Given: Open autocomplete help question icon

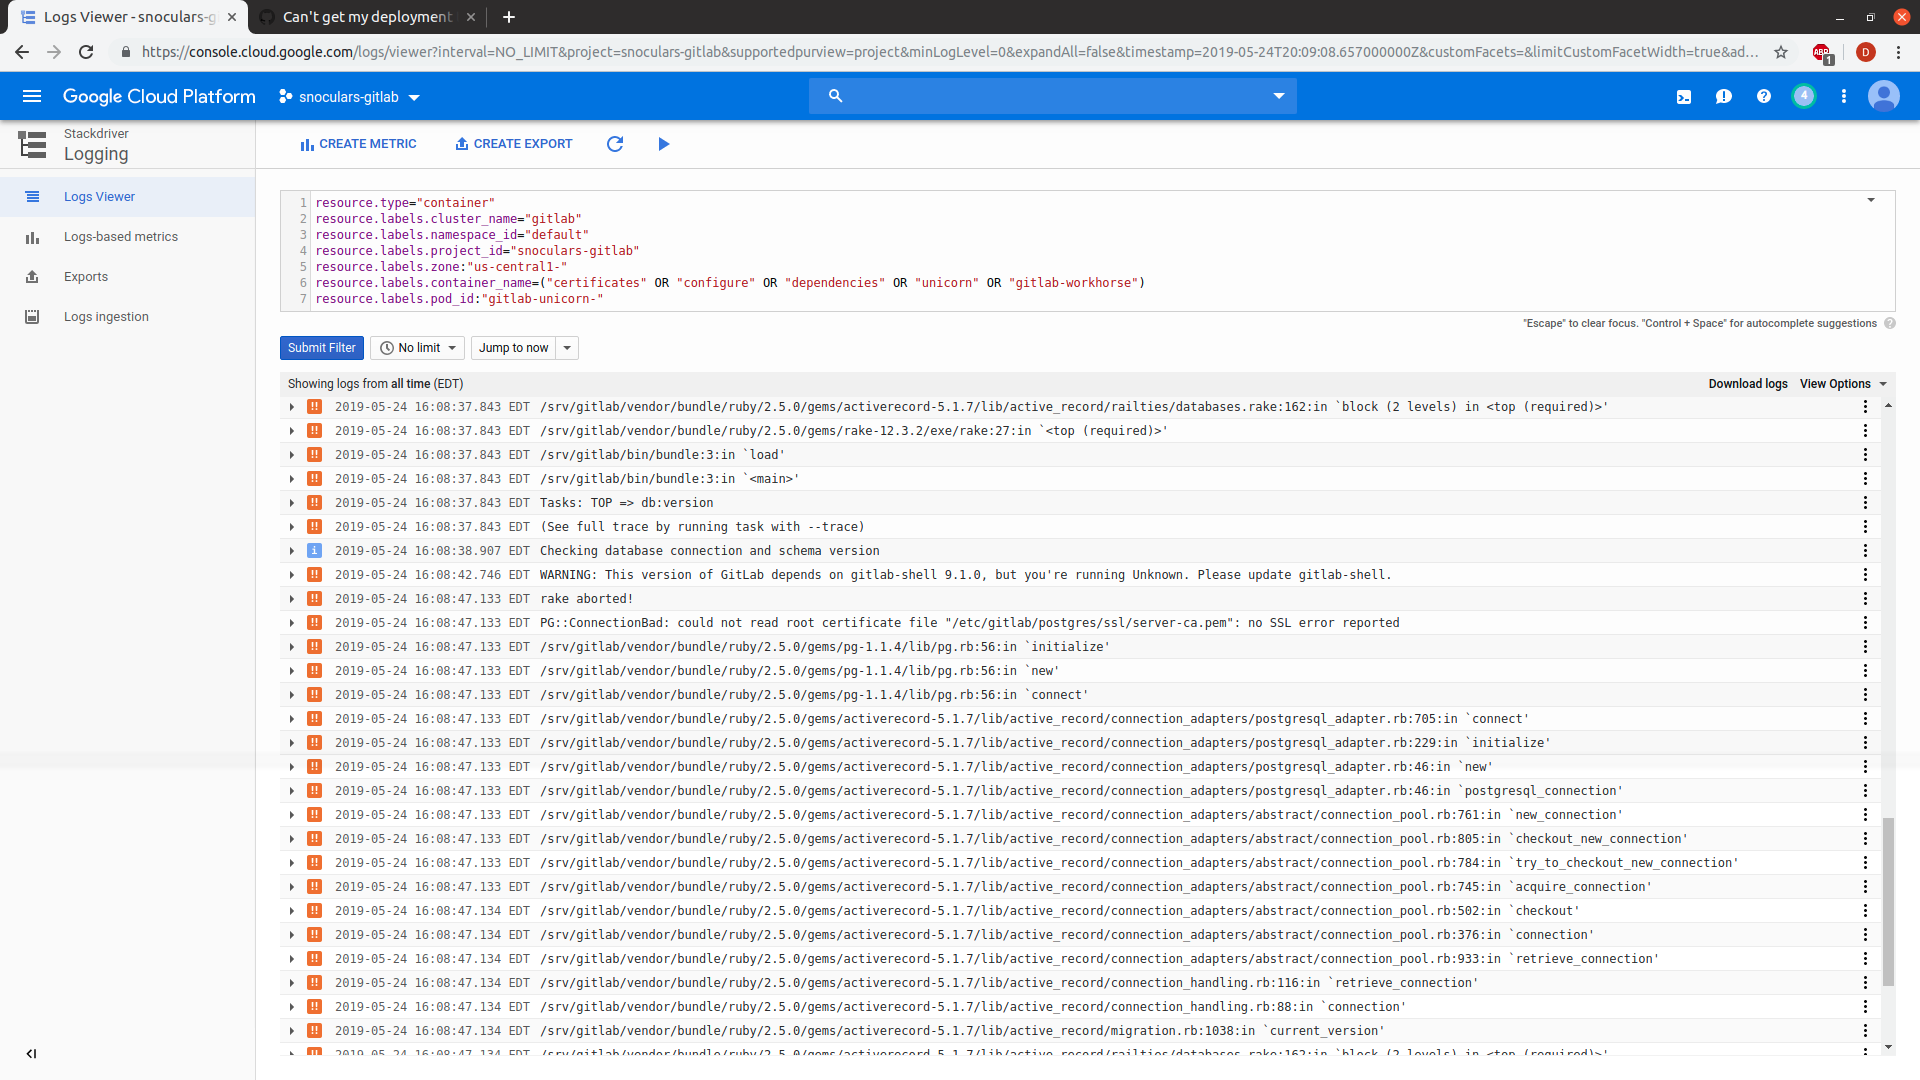Looking at the screenshot, I should click(1890, 323).
